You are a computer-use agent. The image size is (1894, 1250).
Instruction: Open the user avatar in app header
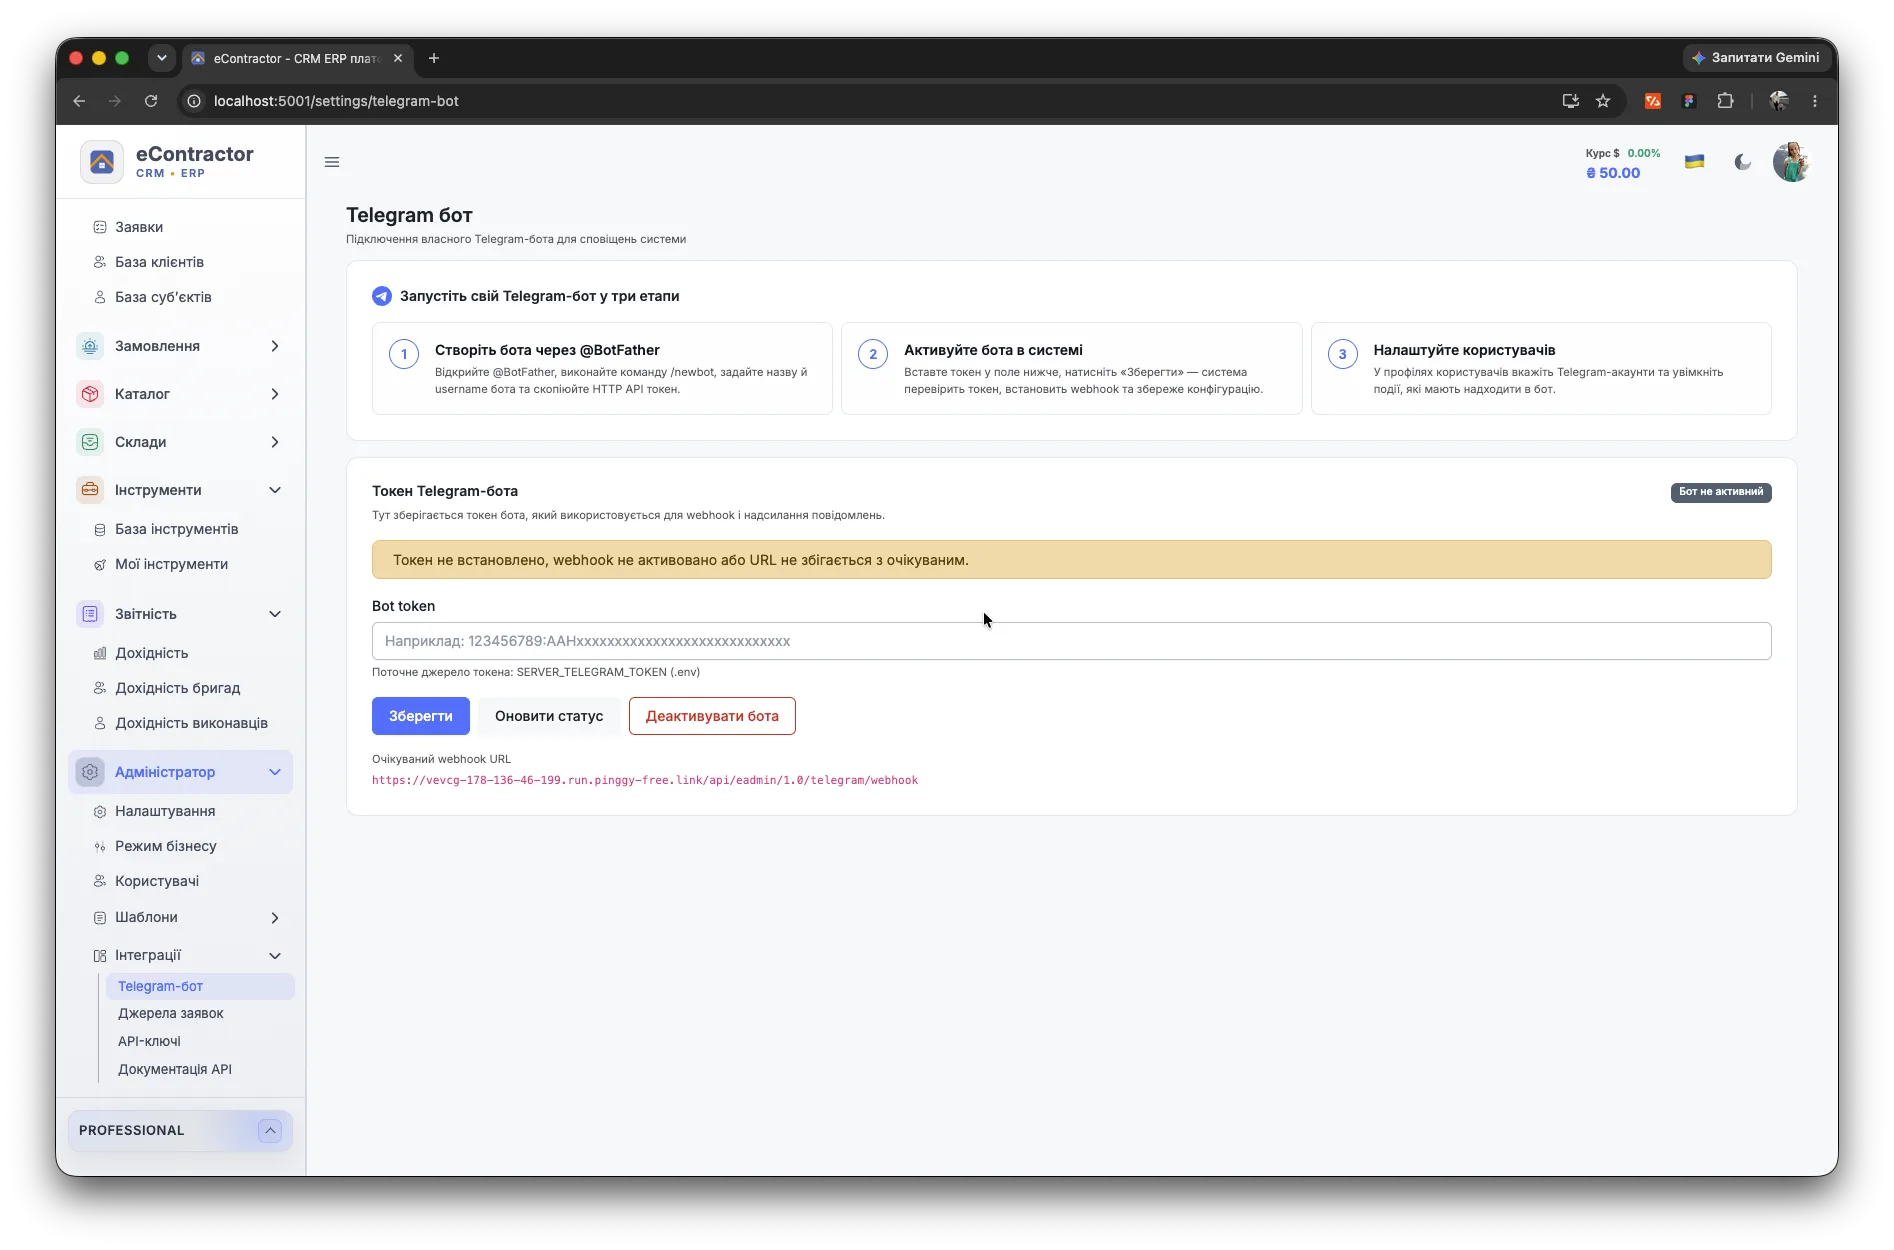(x=1791, y=162)
